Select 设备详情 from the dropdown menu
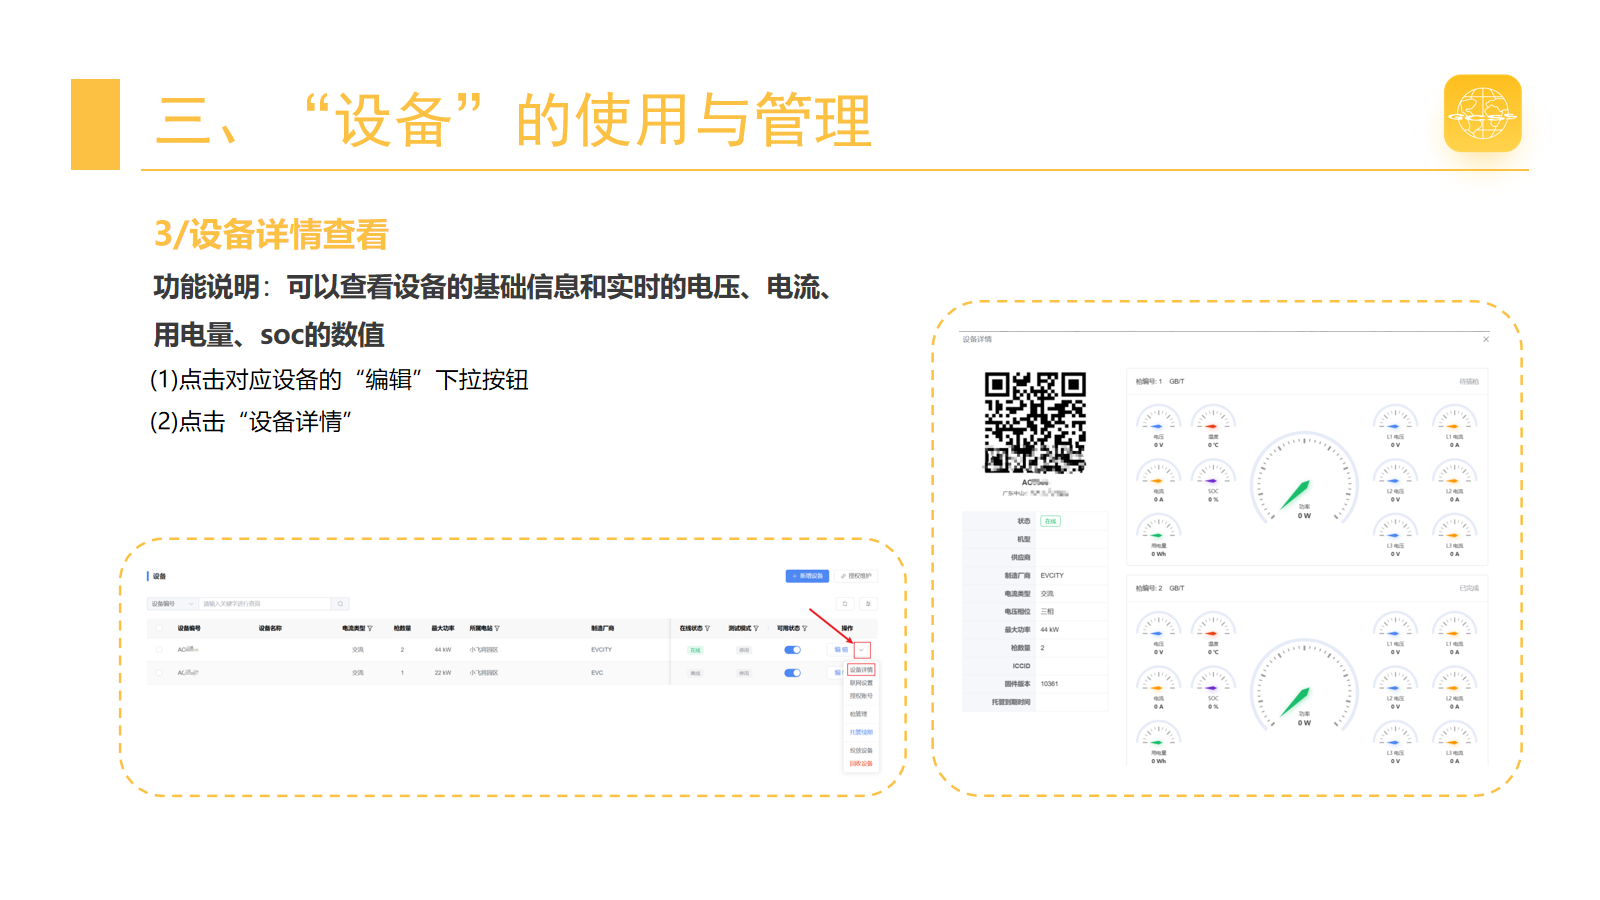Screen dimensions: 1600x900 tap(861, 670)
